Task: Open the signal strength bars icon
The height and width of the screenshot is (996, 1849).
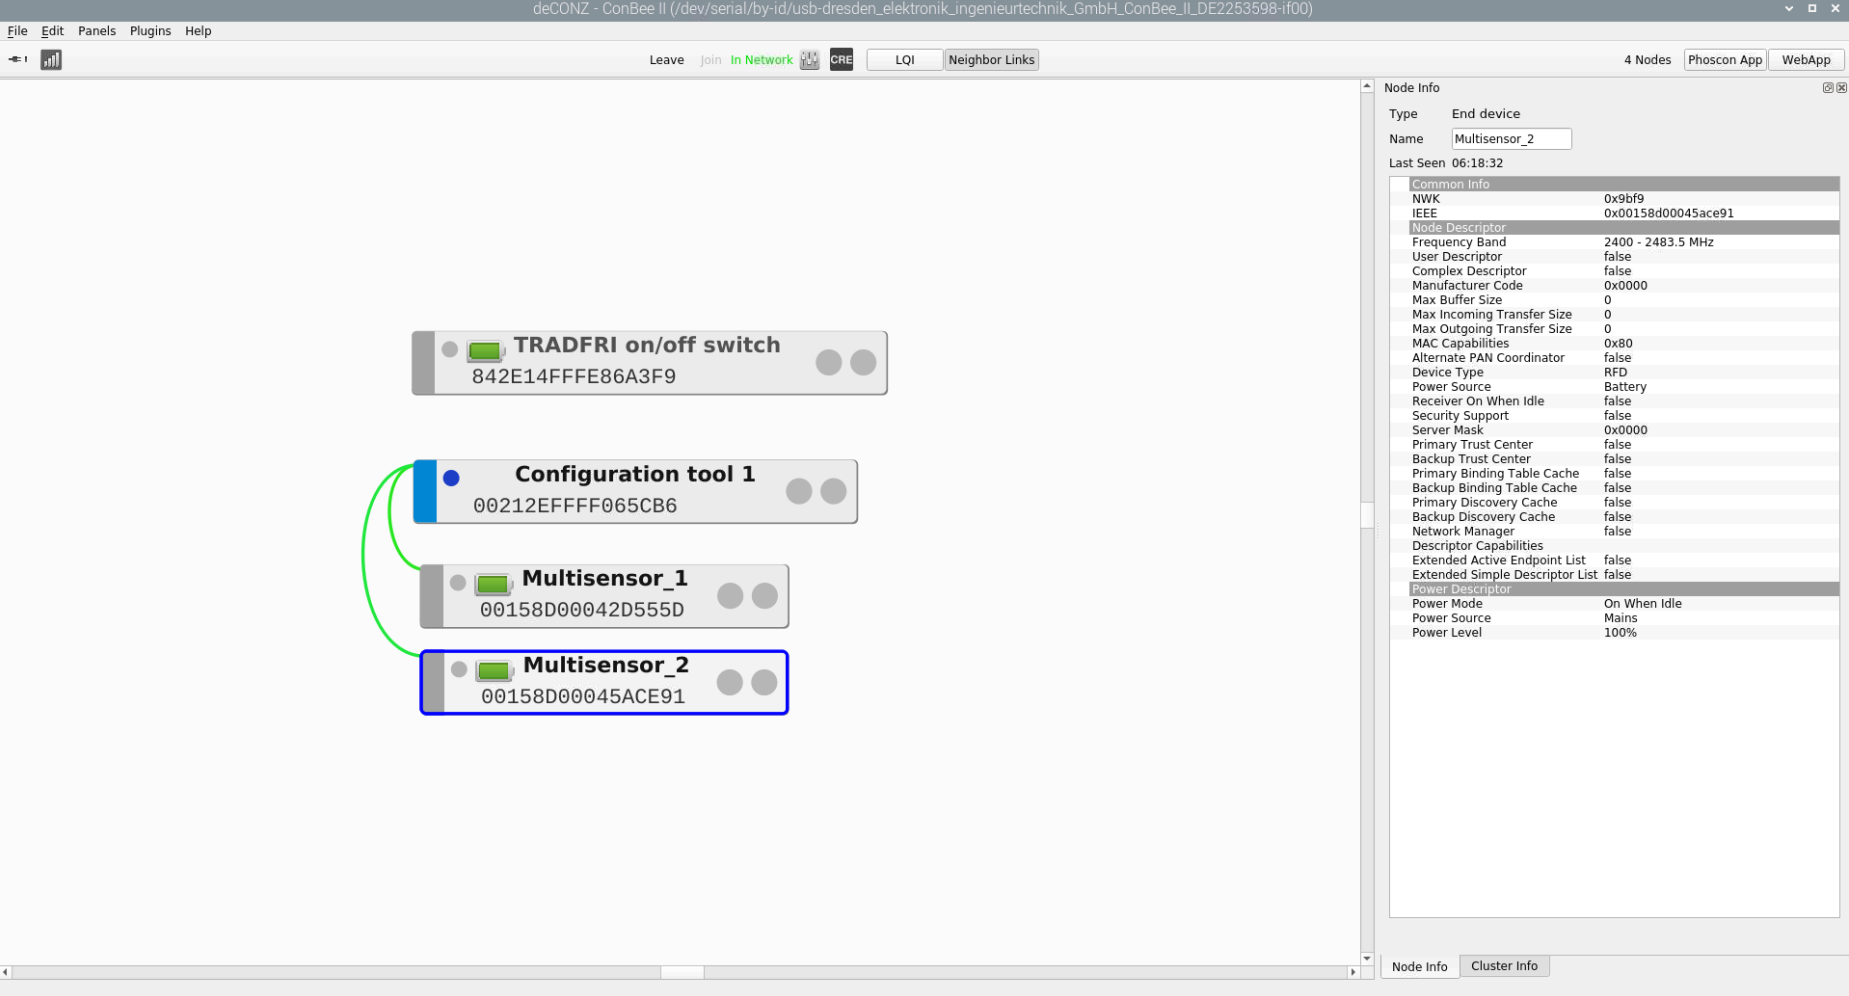Action: click(x=51, y=60)
